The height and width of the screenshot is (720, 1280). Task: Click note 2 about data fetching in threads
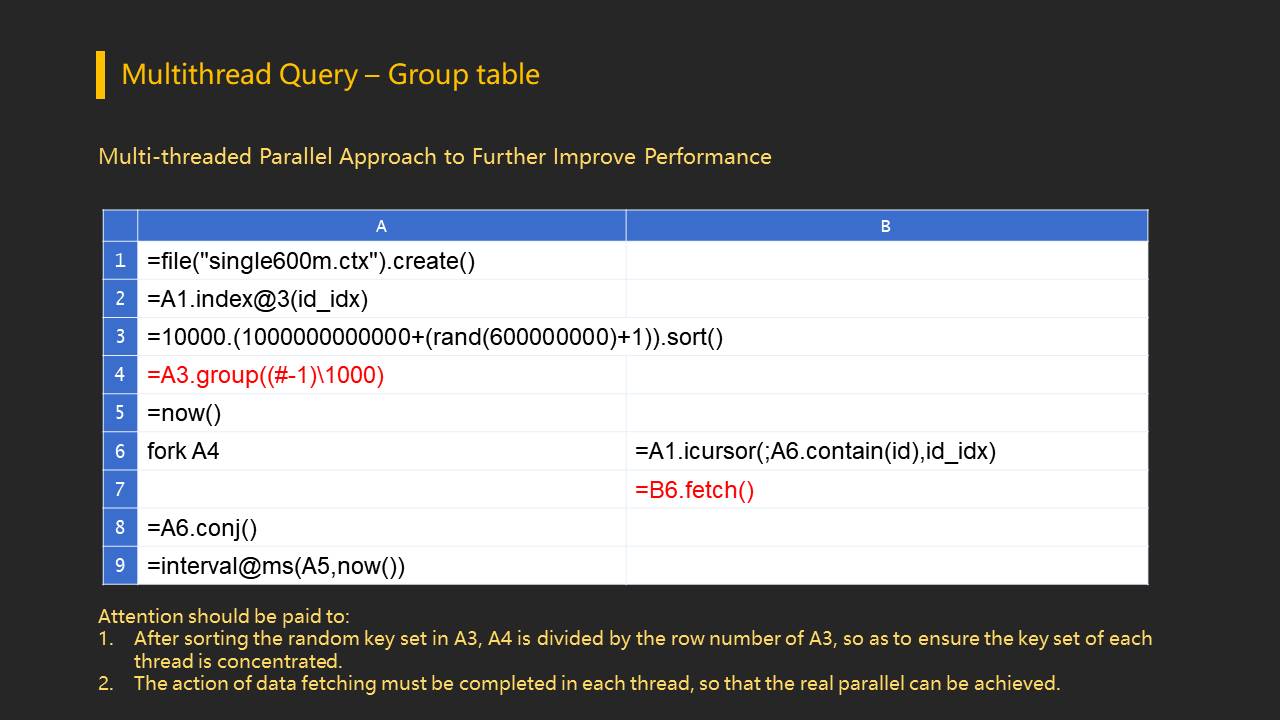[x=596, y=684]
